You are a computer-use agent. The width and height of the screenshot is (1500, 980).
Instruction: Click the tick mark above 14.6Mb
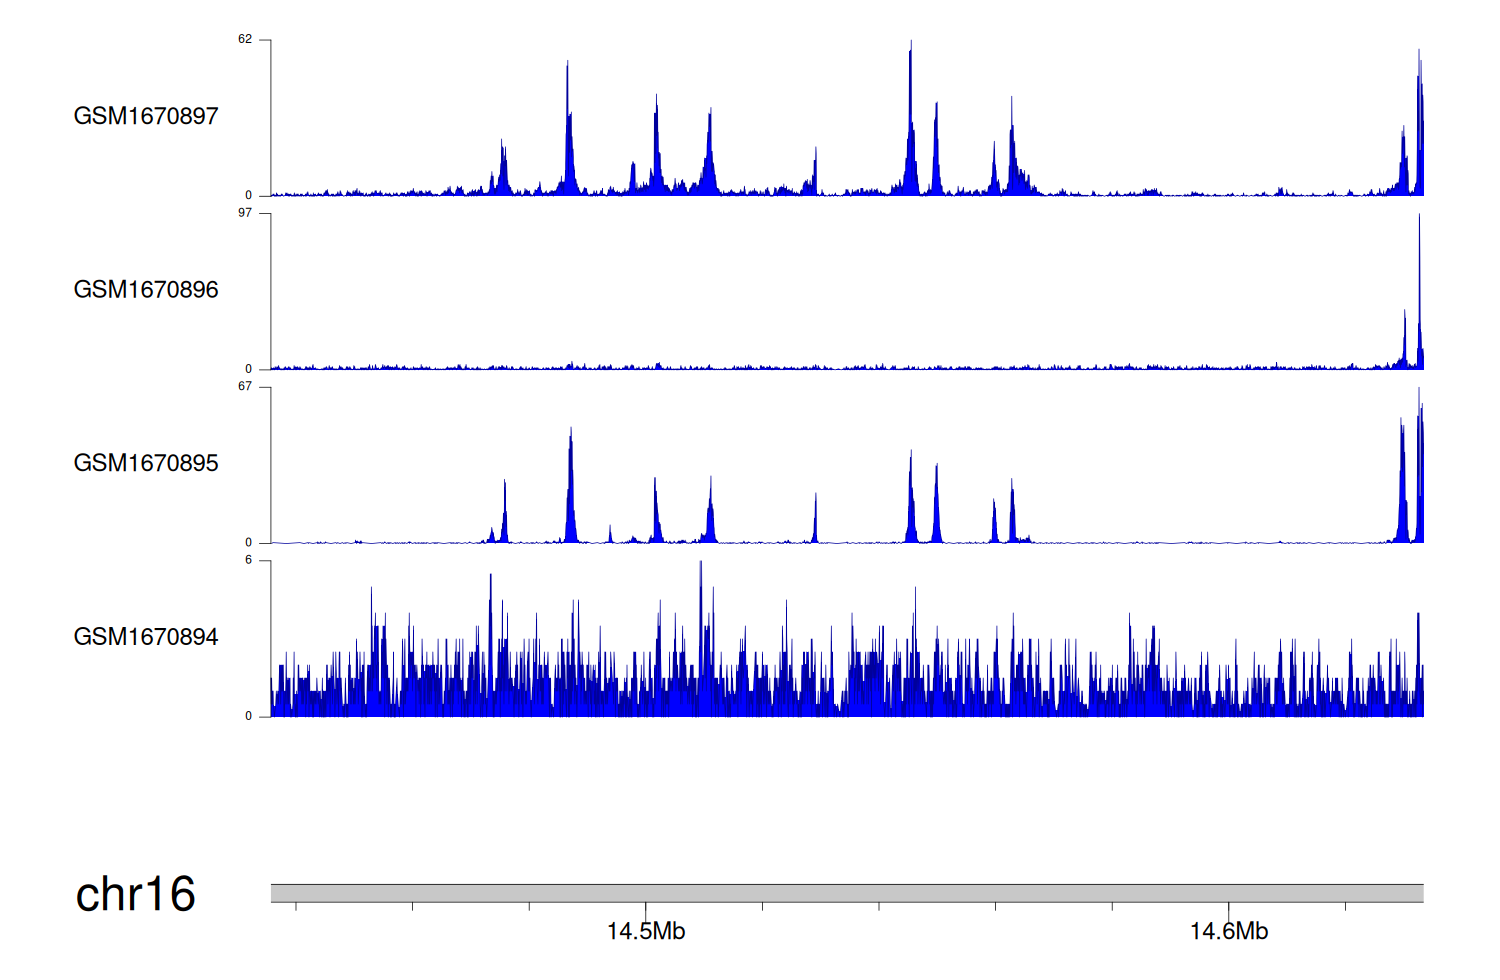(1229, 907)
